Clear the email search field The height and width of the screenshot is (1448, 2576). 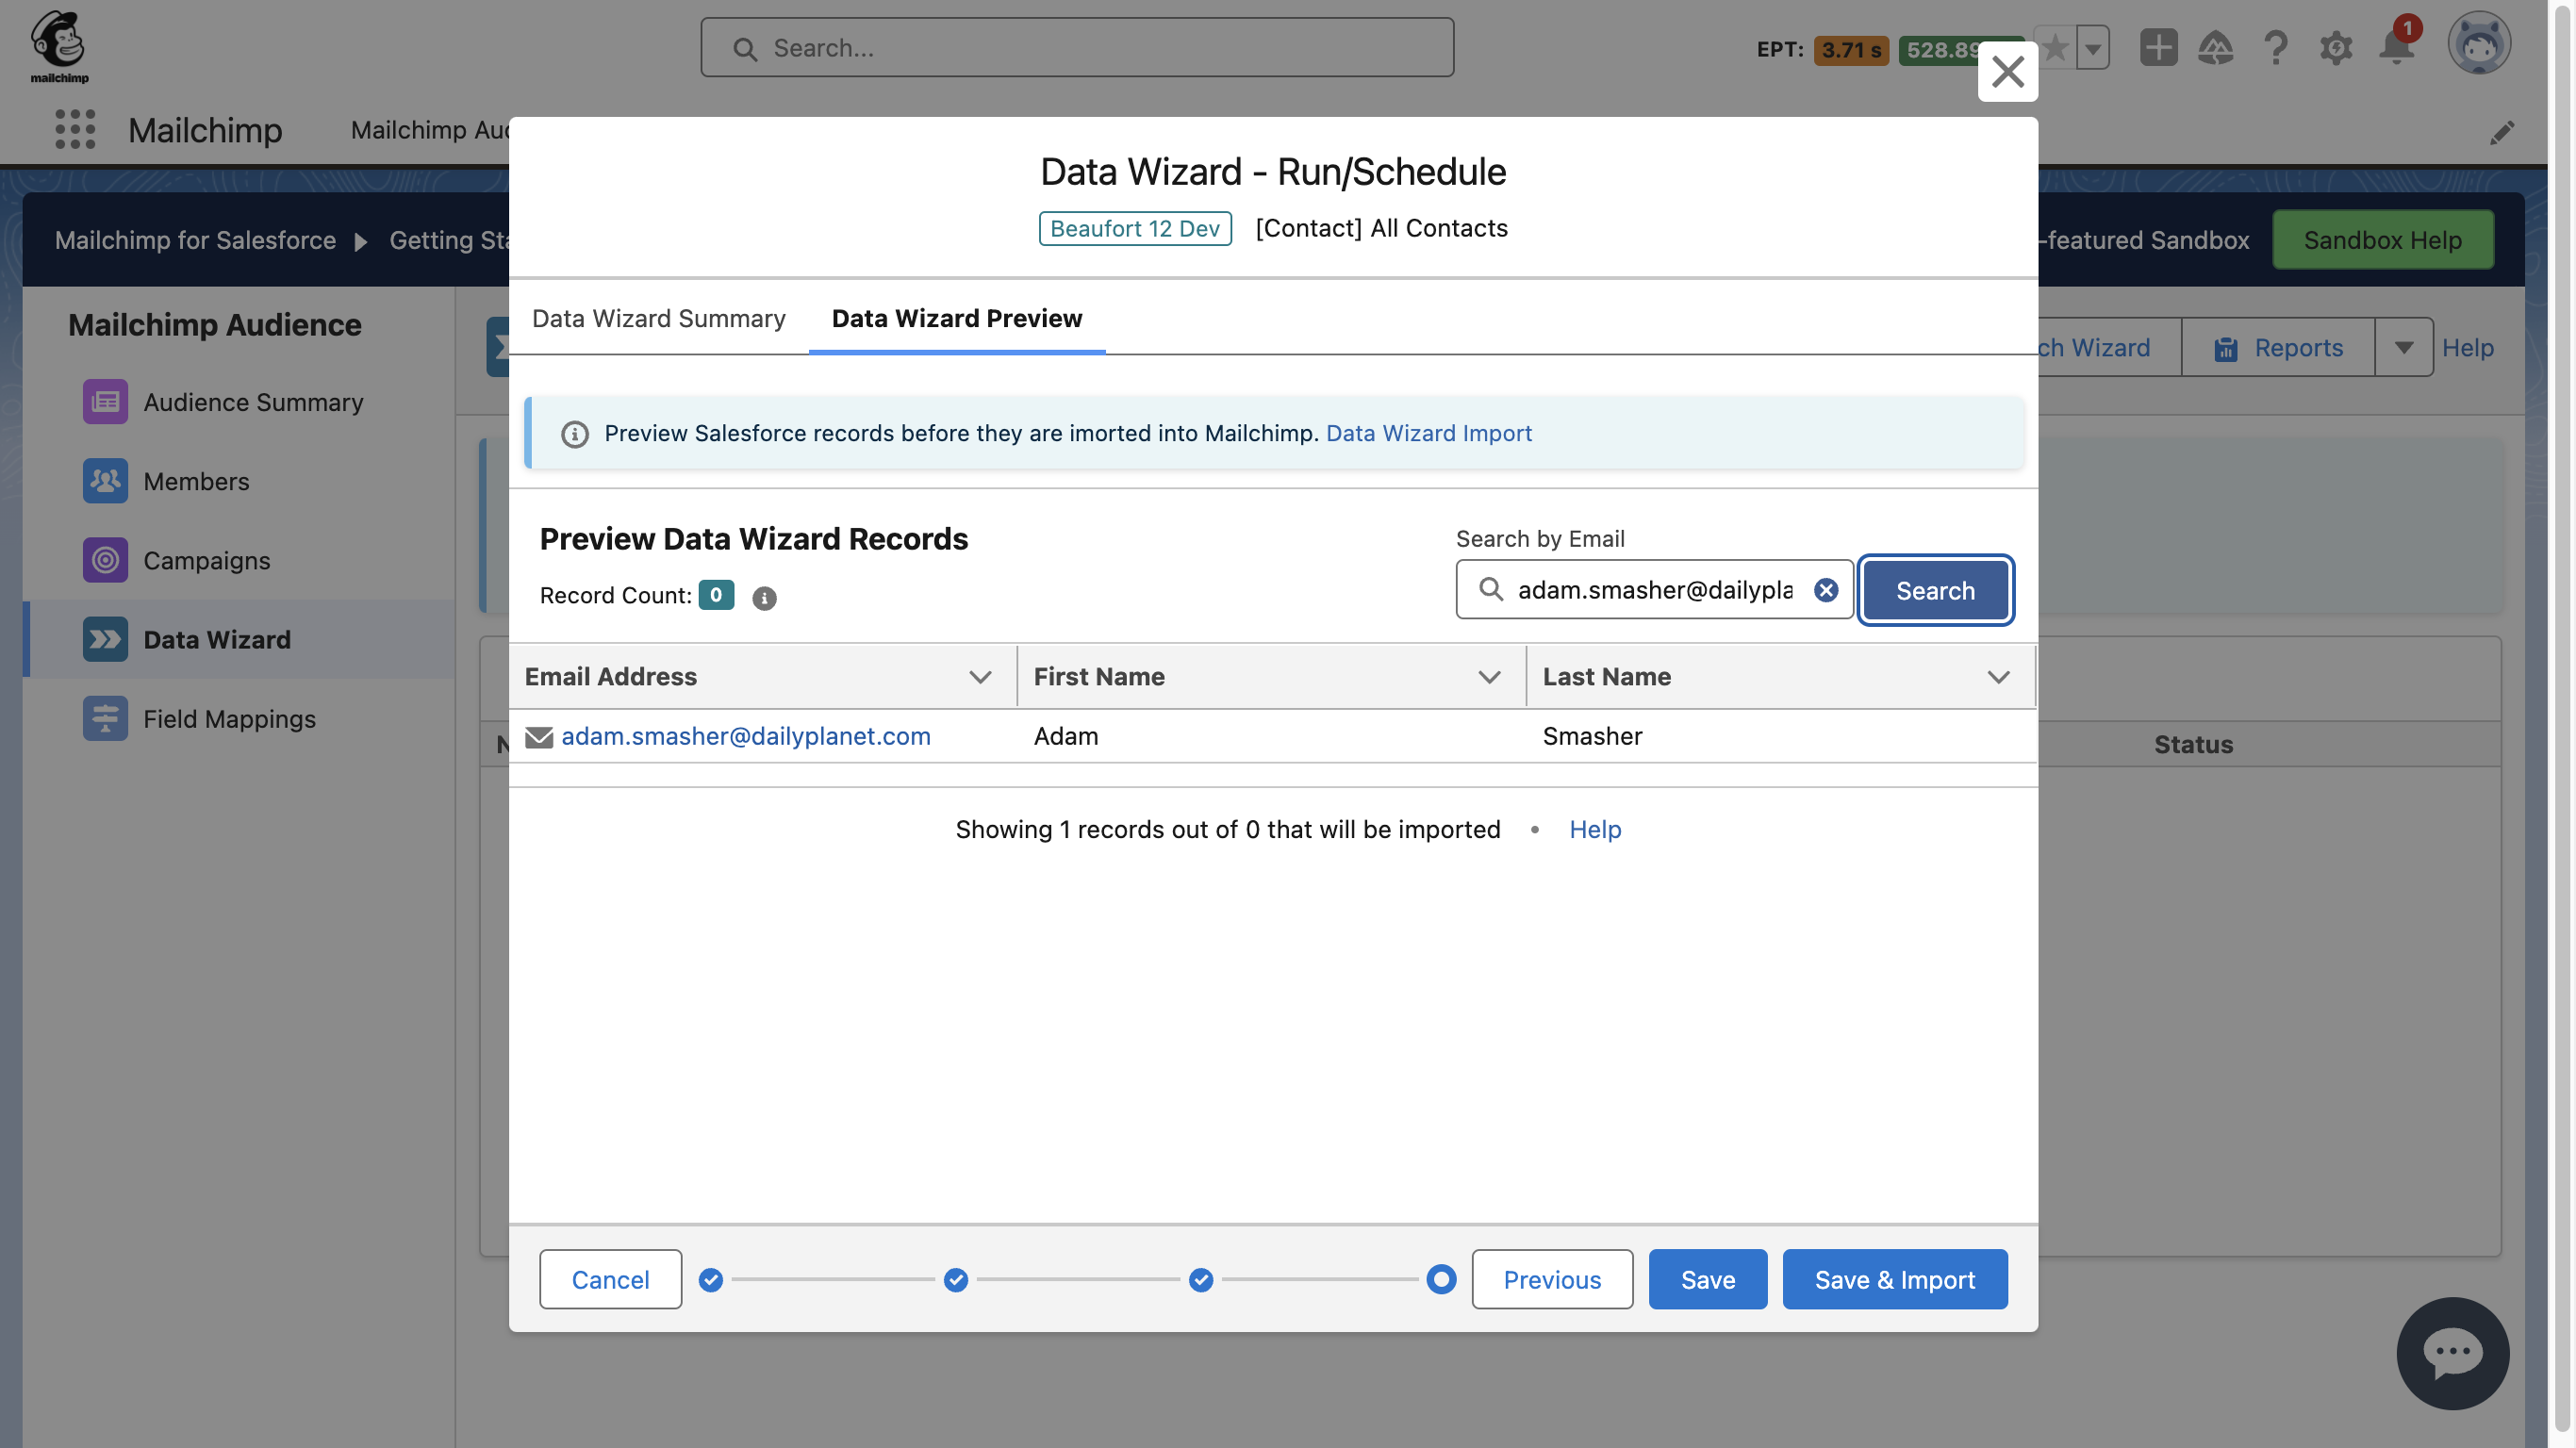(1826, 590)
